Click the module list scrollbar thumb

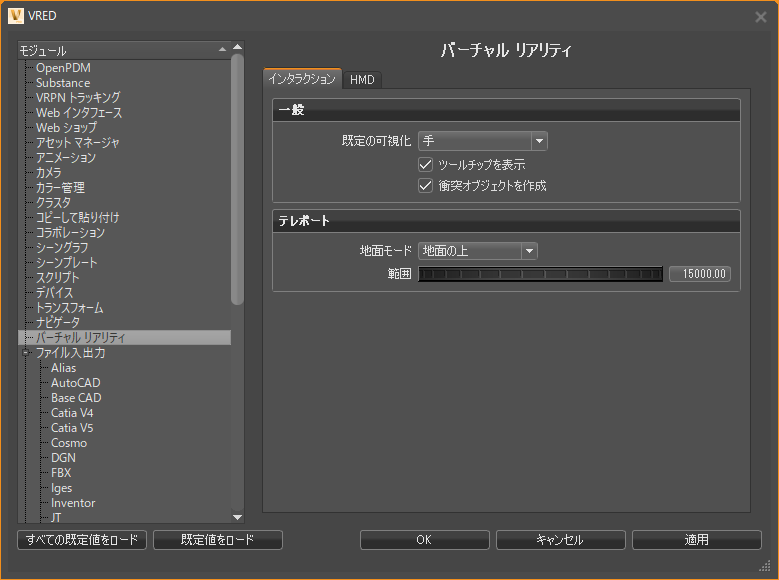click(237, 179)
